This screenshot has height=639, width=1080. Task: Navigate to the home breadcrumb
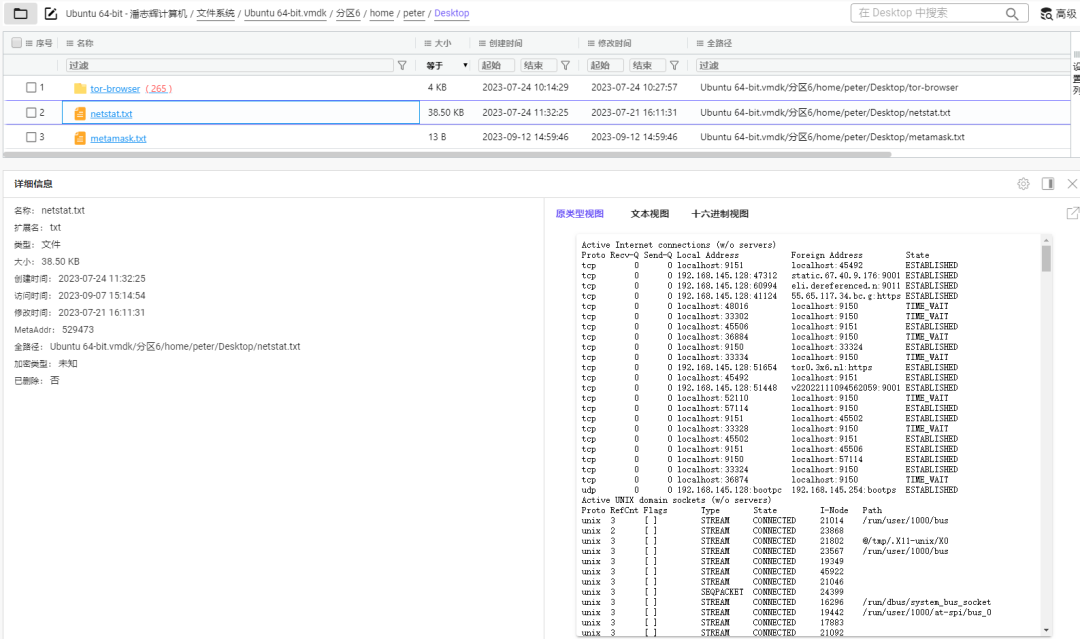pos(382,13)
